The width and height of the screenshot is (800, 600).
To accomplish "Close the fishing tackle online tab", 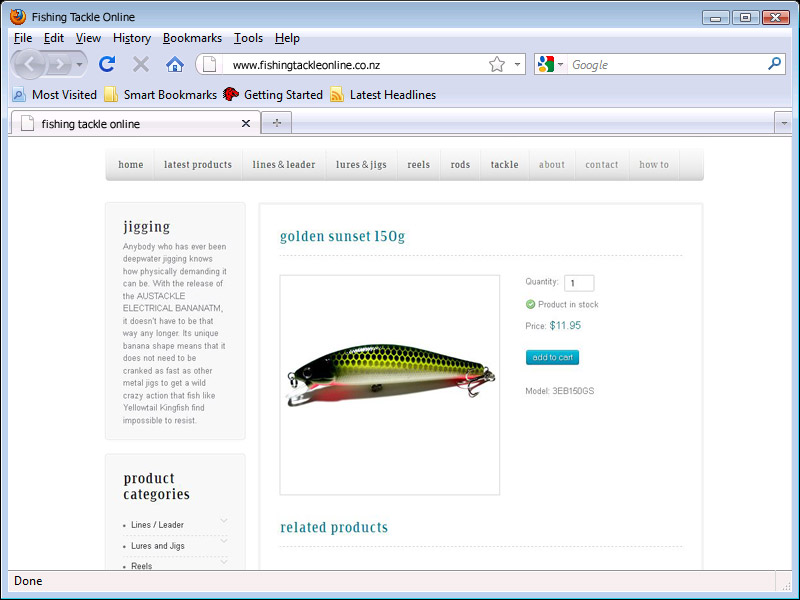I will (246, 124).
